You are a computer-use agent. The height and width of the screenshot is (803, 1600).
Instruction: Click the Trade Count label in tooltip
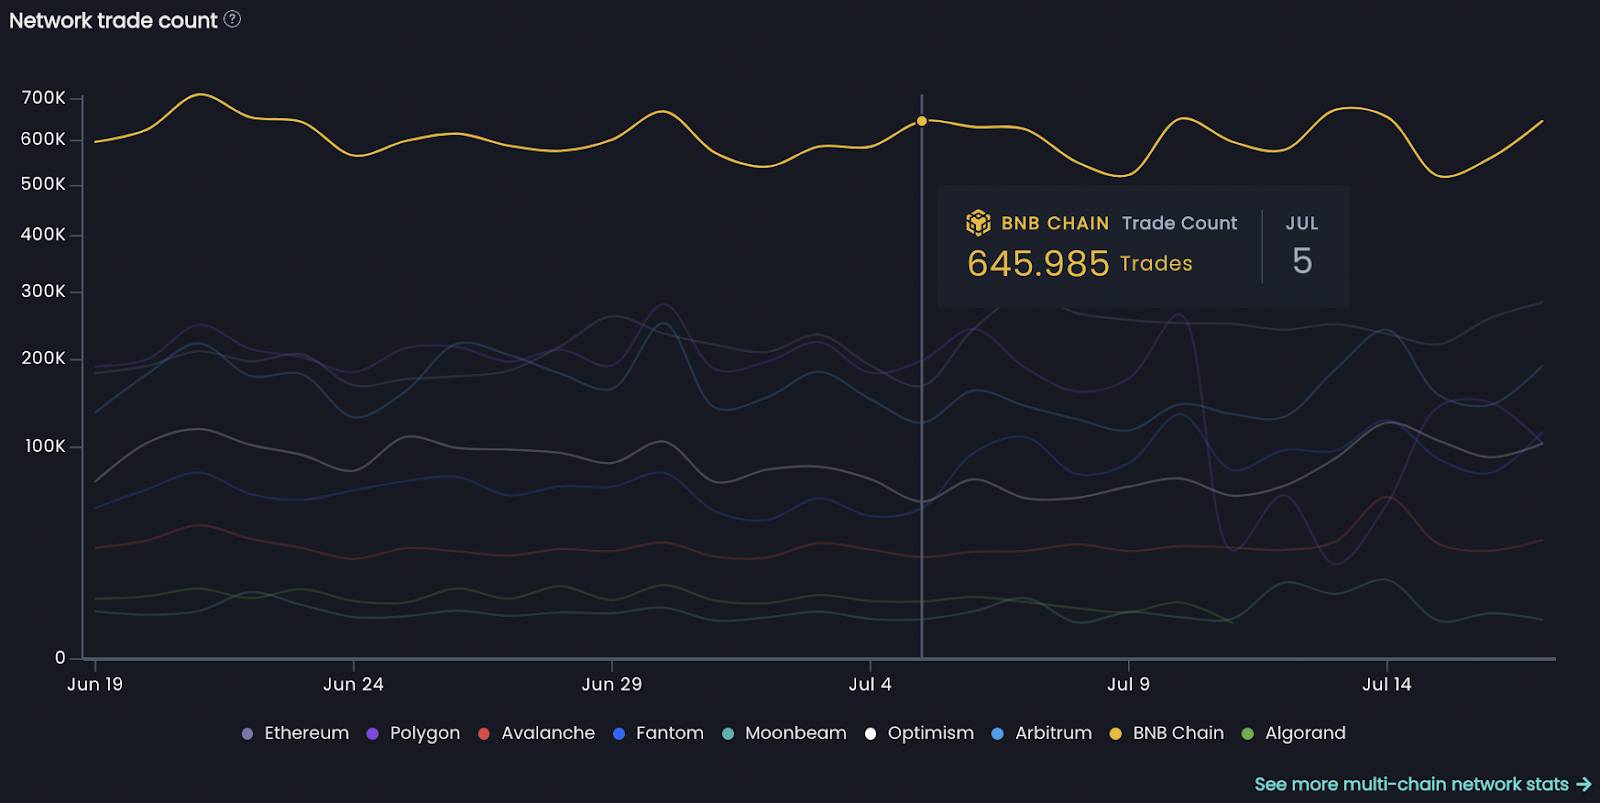tap(1179, 223)
